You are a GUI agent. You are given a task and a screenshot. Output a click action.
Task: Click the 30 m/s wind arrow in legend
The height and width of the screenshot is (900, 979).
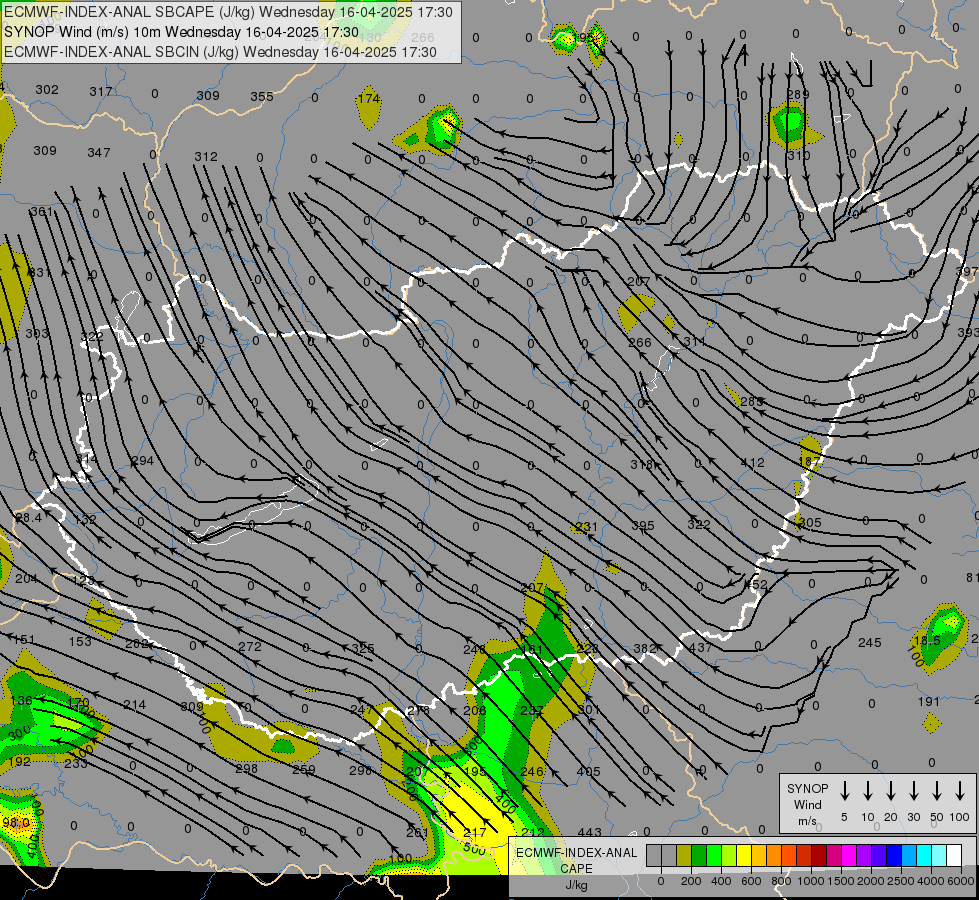pos(913,791)
